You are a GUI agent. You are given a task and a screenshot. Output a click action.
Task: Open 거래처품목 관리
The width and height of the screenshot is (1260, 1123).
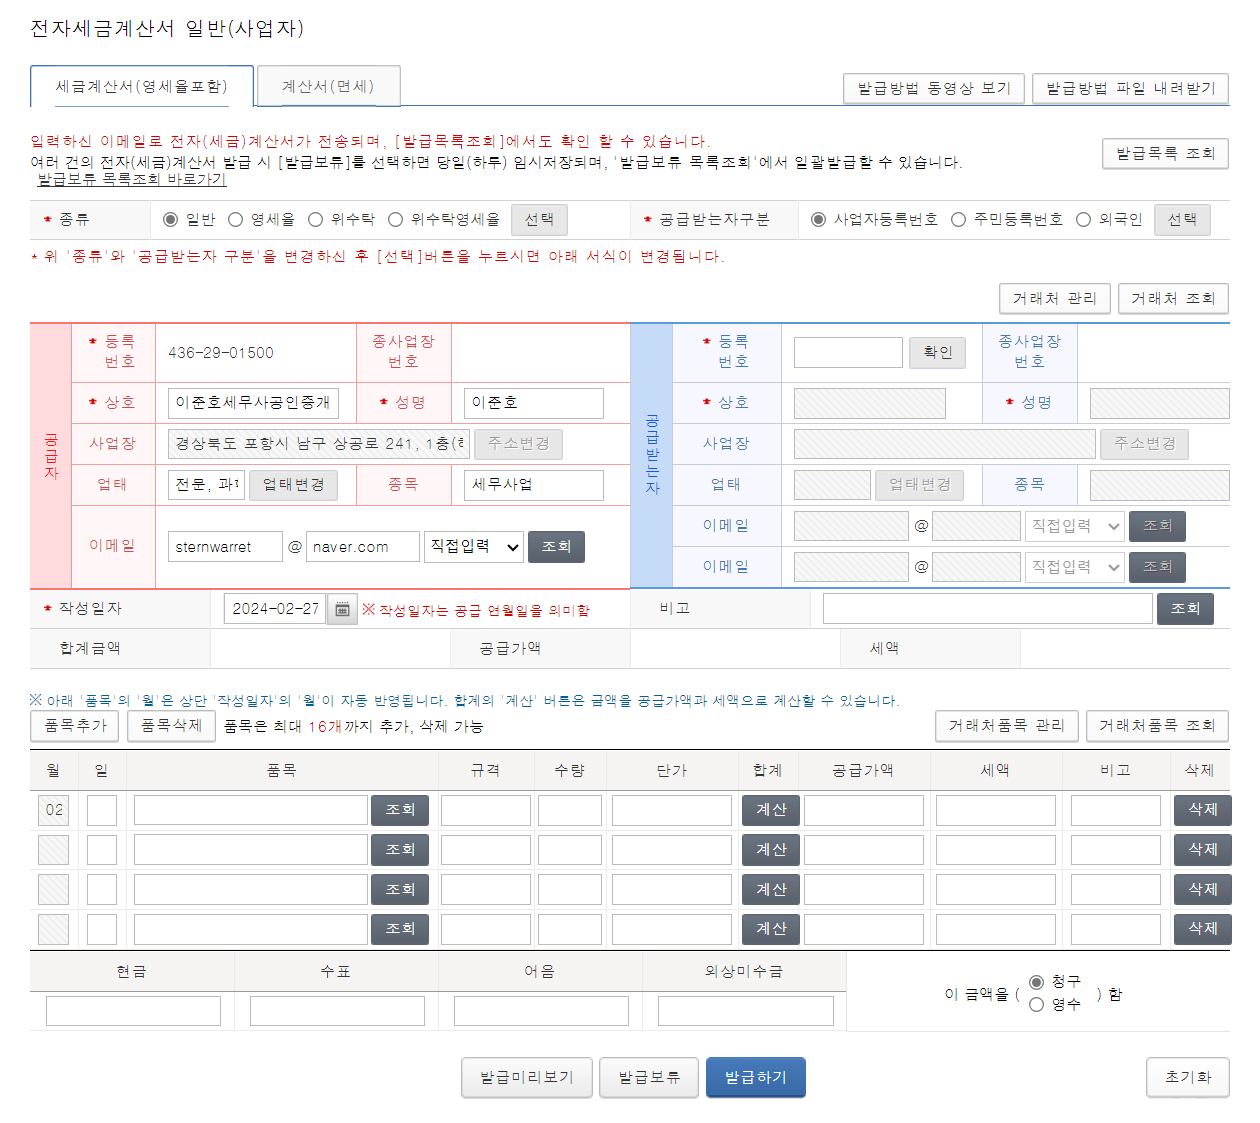coord(1007,725)
